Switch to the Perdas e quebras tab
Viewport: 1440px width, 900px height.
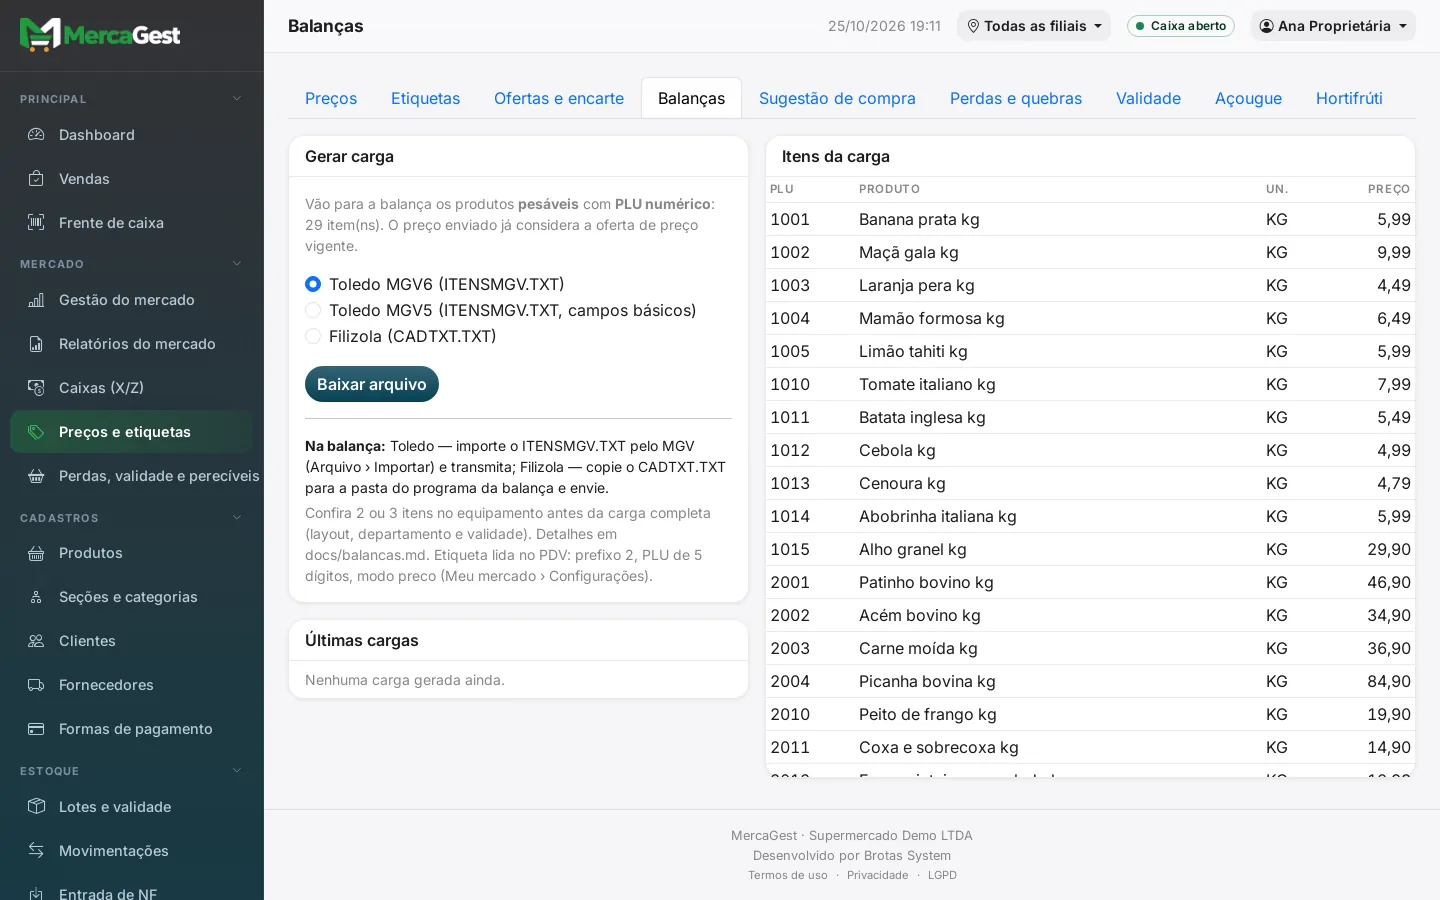[x=1016, y=98]
